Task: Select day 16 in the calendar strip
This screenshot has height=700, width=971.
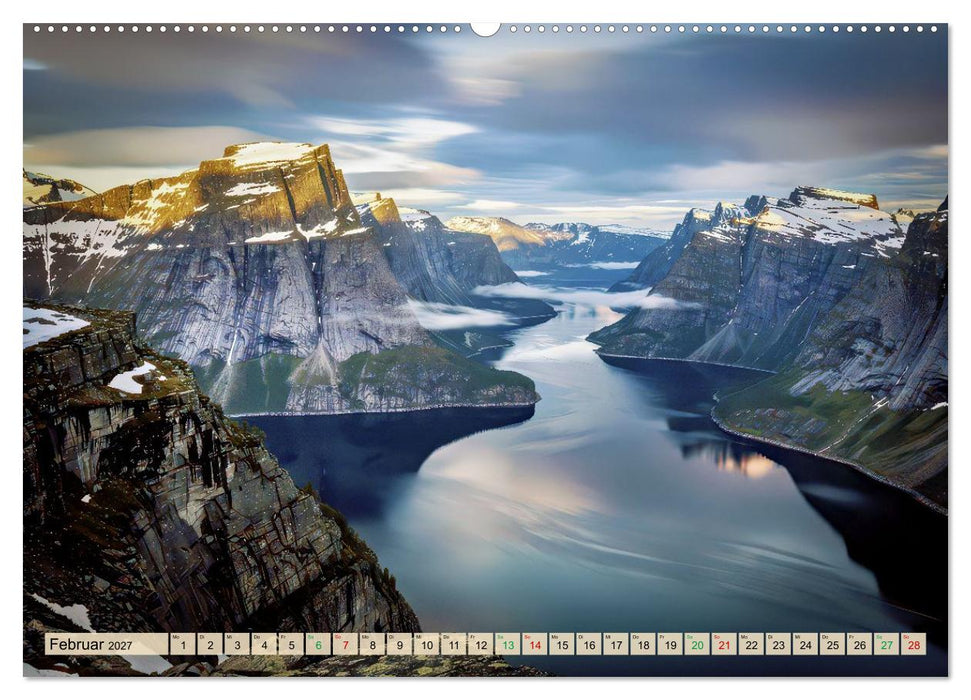Action: [x=589, y=644]
